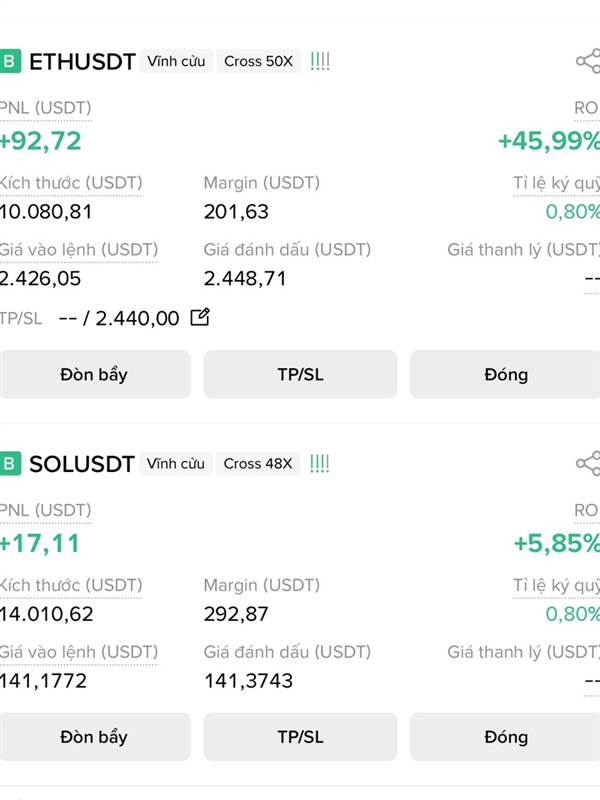Viewport: 600px width, 800px height.
Task: Share the ETHUSDT position
Action: point(587,61)
